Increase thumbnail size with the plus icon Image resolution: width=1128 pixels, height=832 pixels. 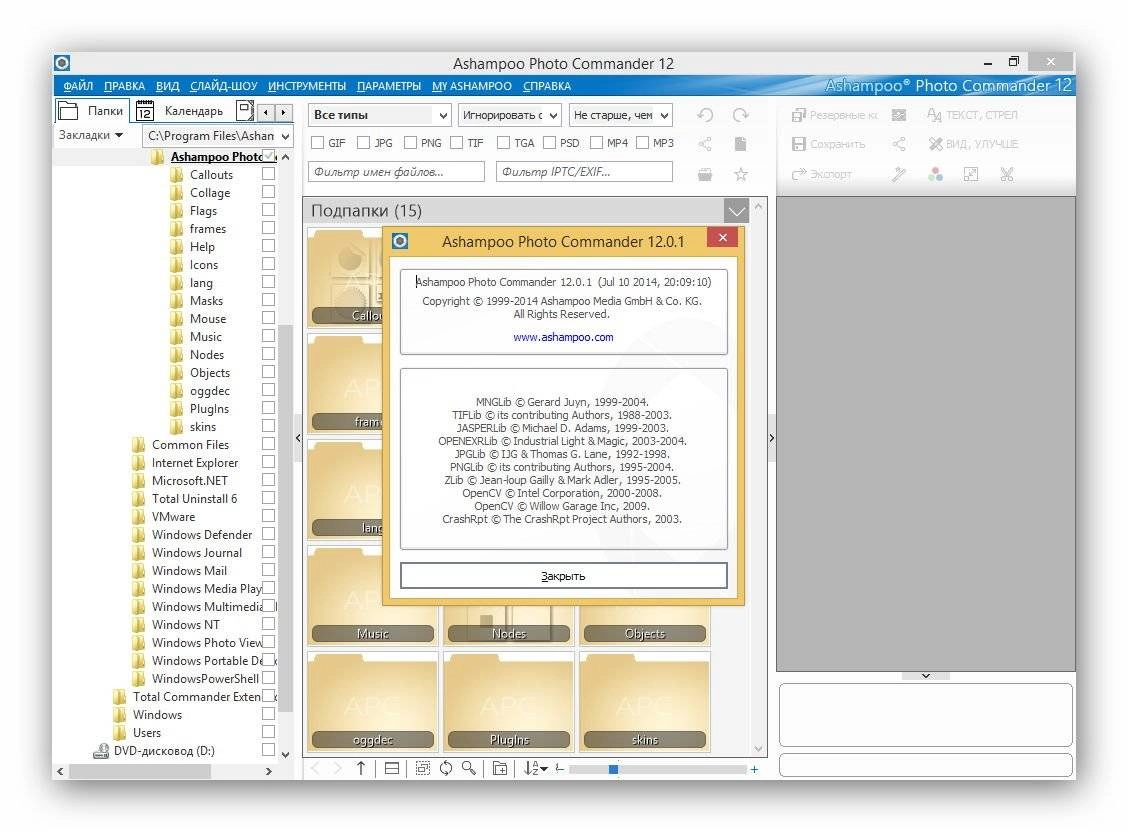754,769
